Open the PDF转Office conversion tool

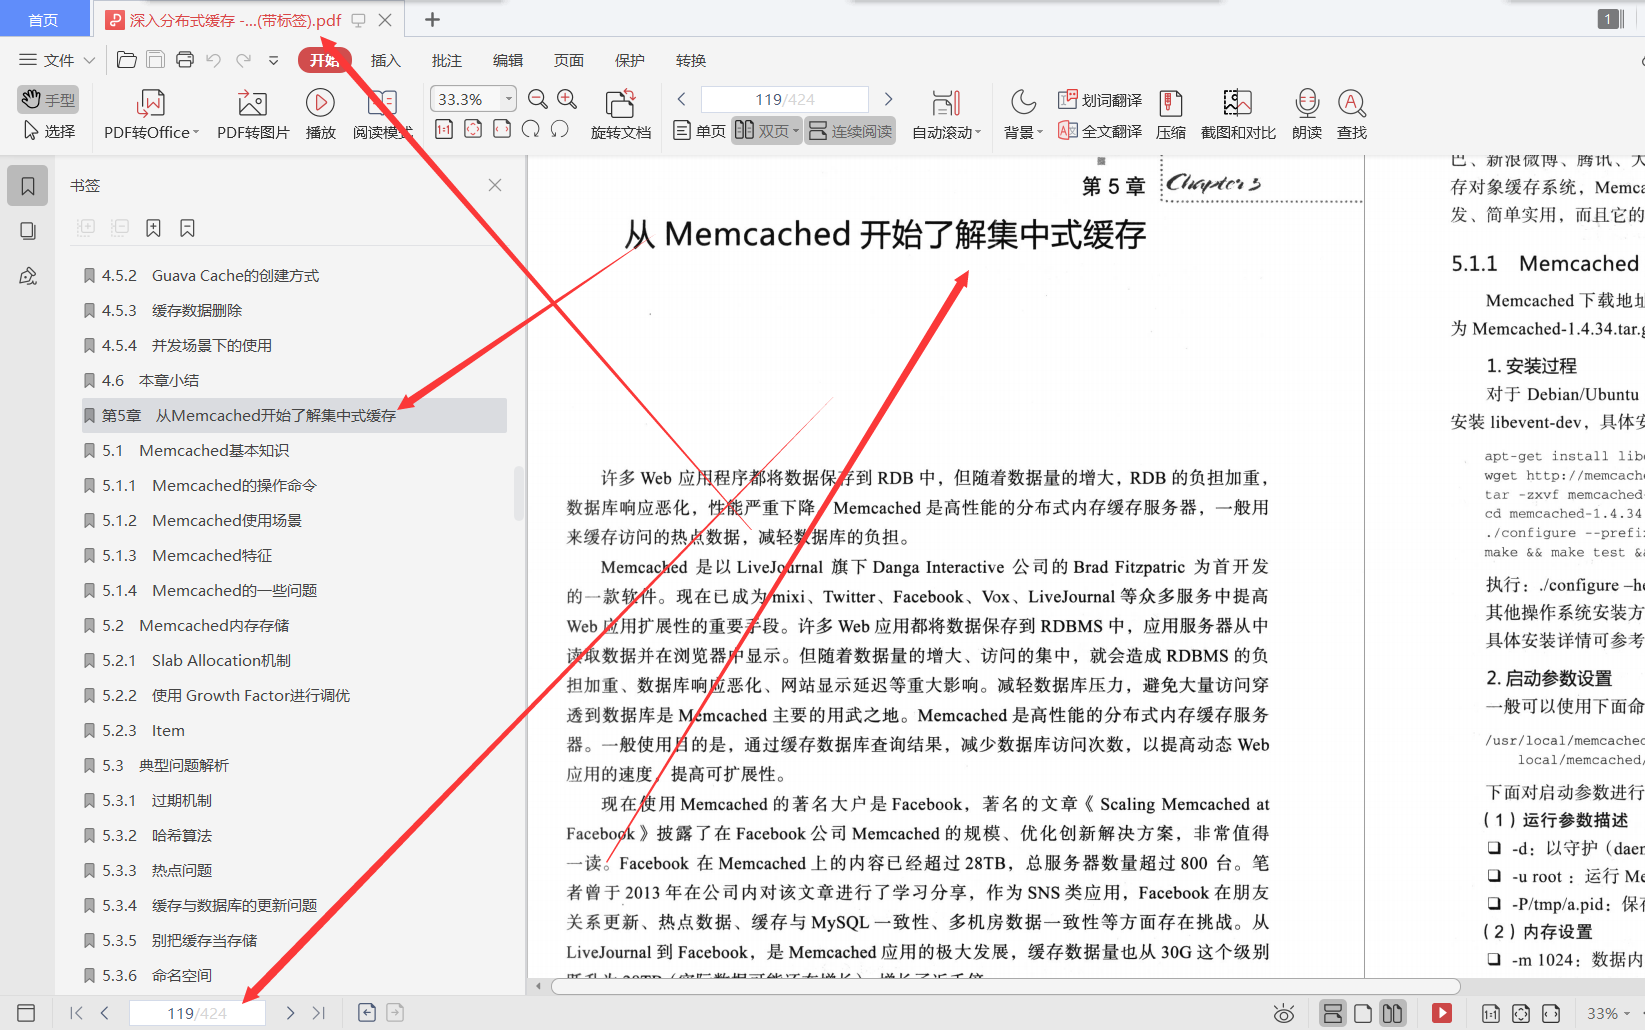point(148,113)
